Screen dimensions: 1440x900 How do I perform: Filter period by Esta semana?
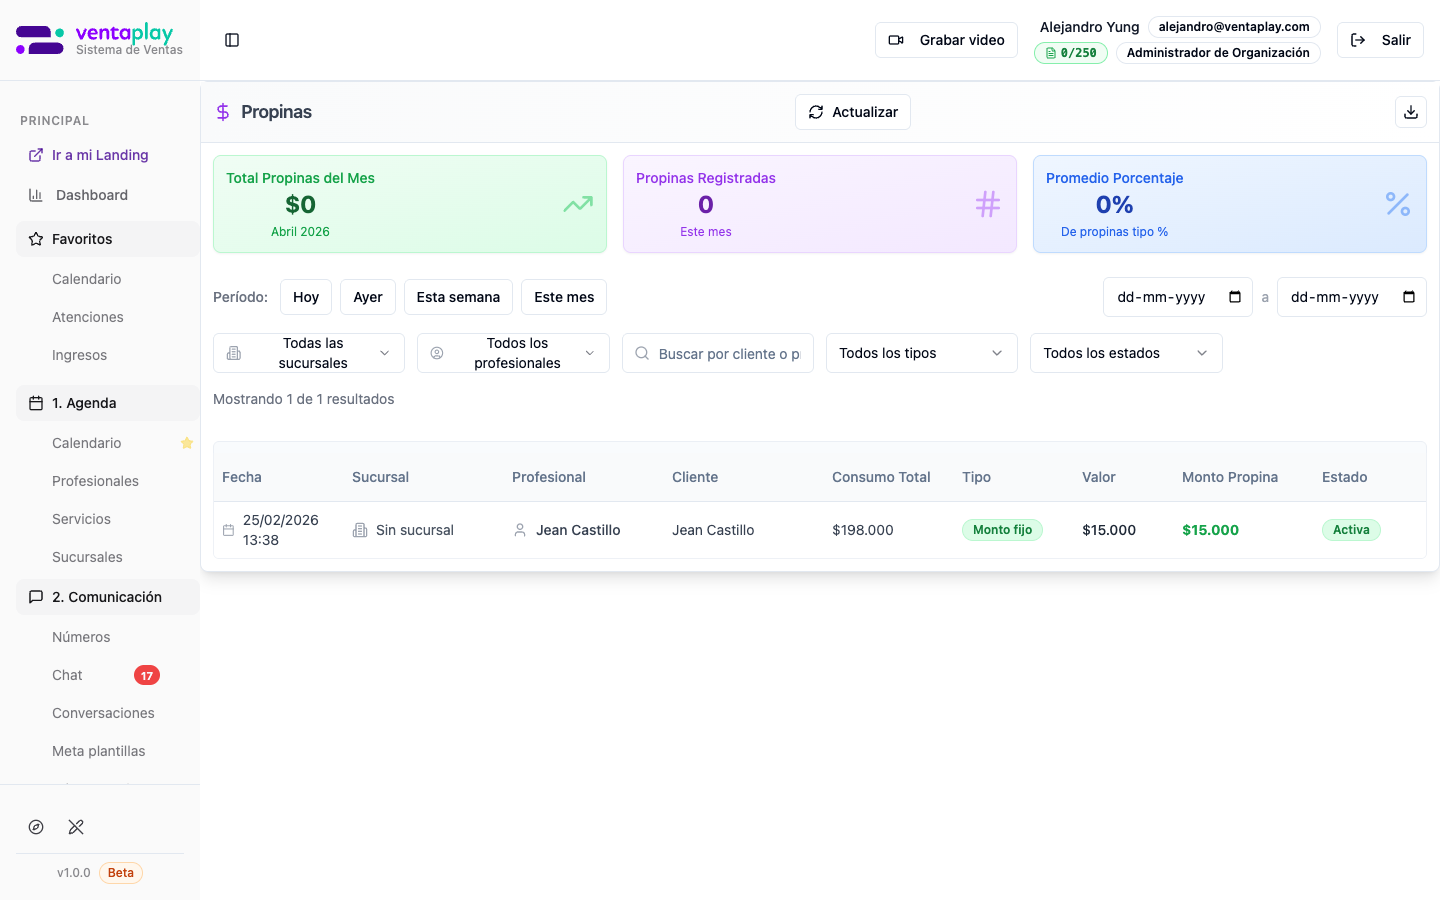coord(458,297)
